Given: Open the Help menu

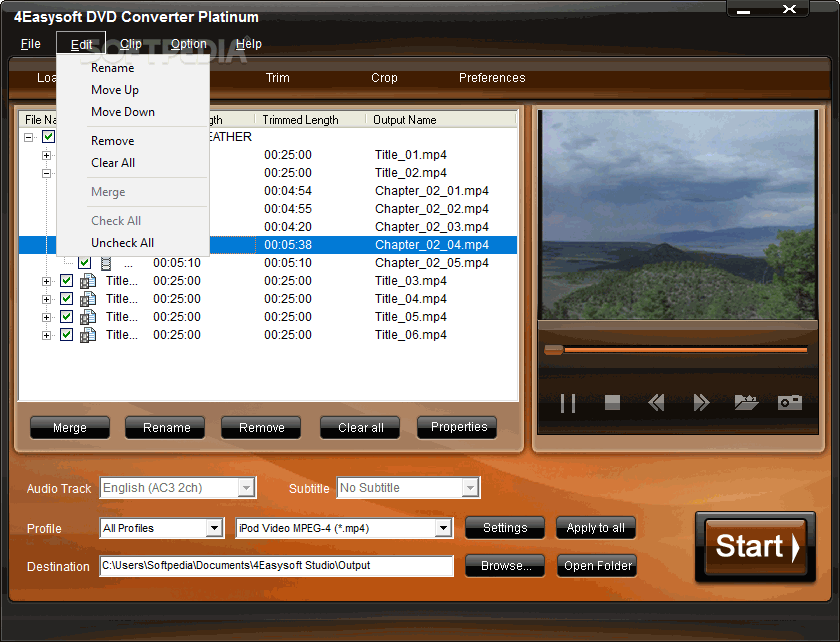Looking at the screenshot, I should coord(249,44).
